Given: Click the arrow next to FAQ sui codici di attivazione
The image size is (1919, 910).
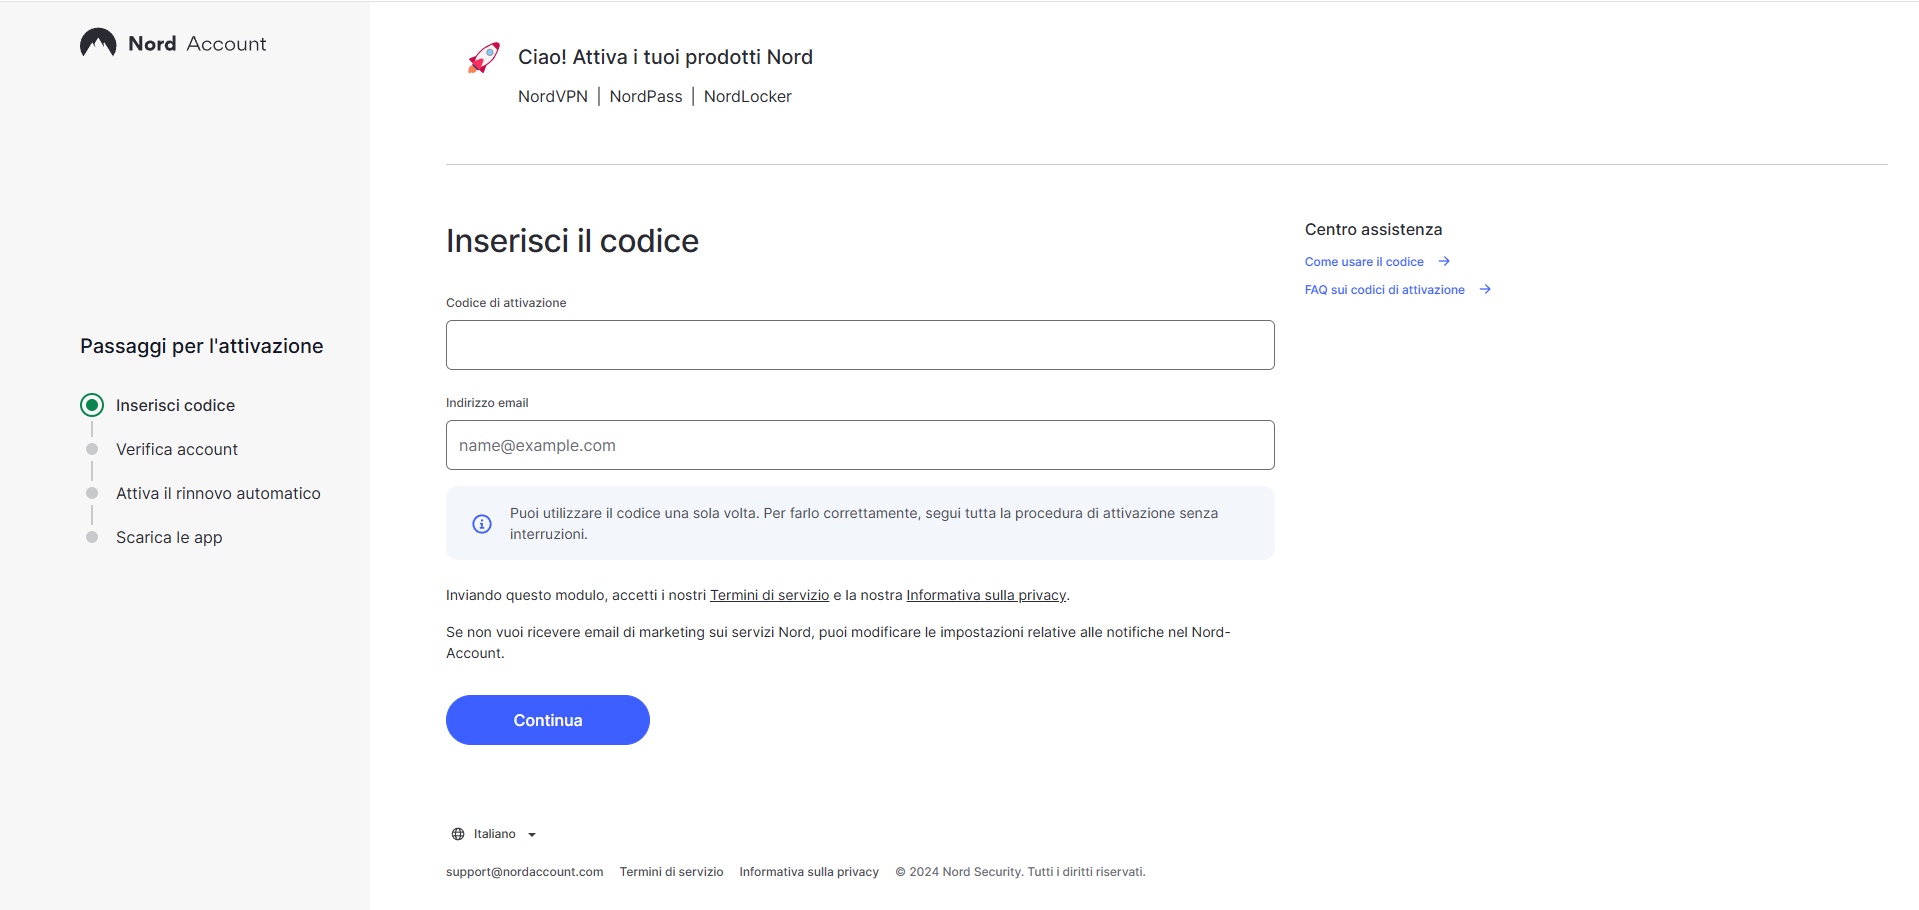Looking at the screenshot, I should (x=1485, y=289).
